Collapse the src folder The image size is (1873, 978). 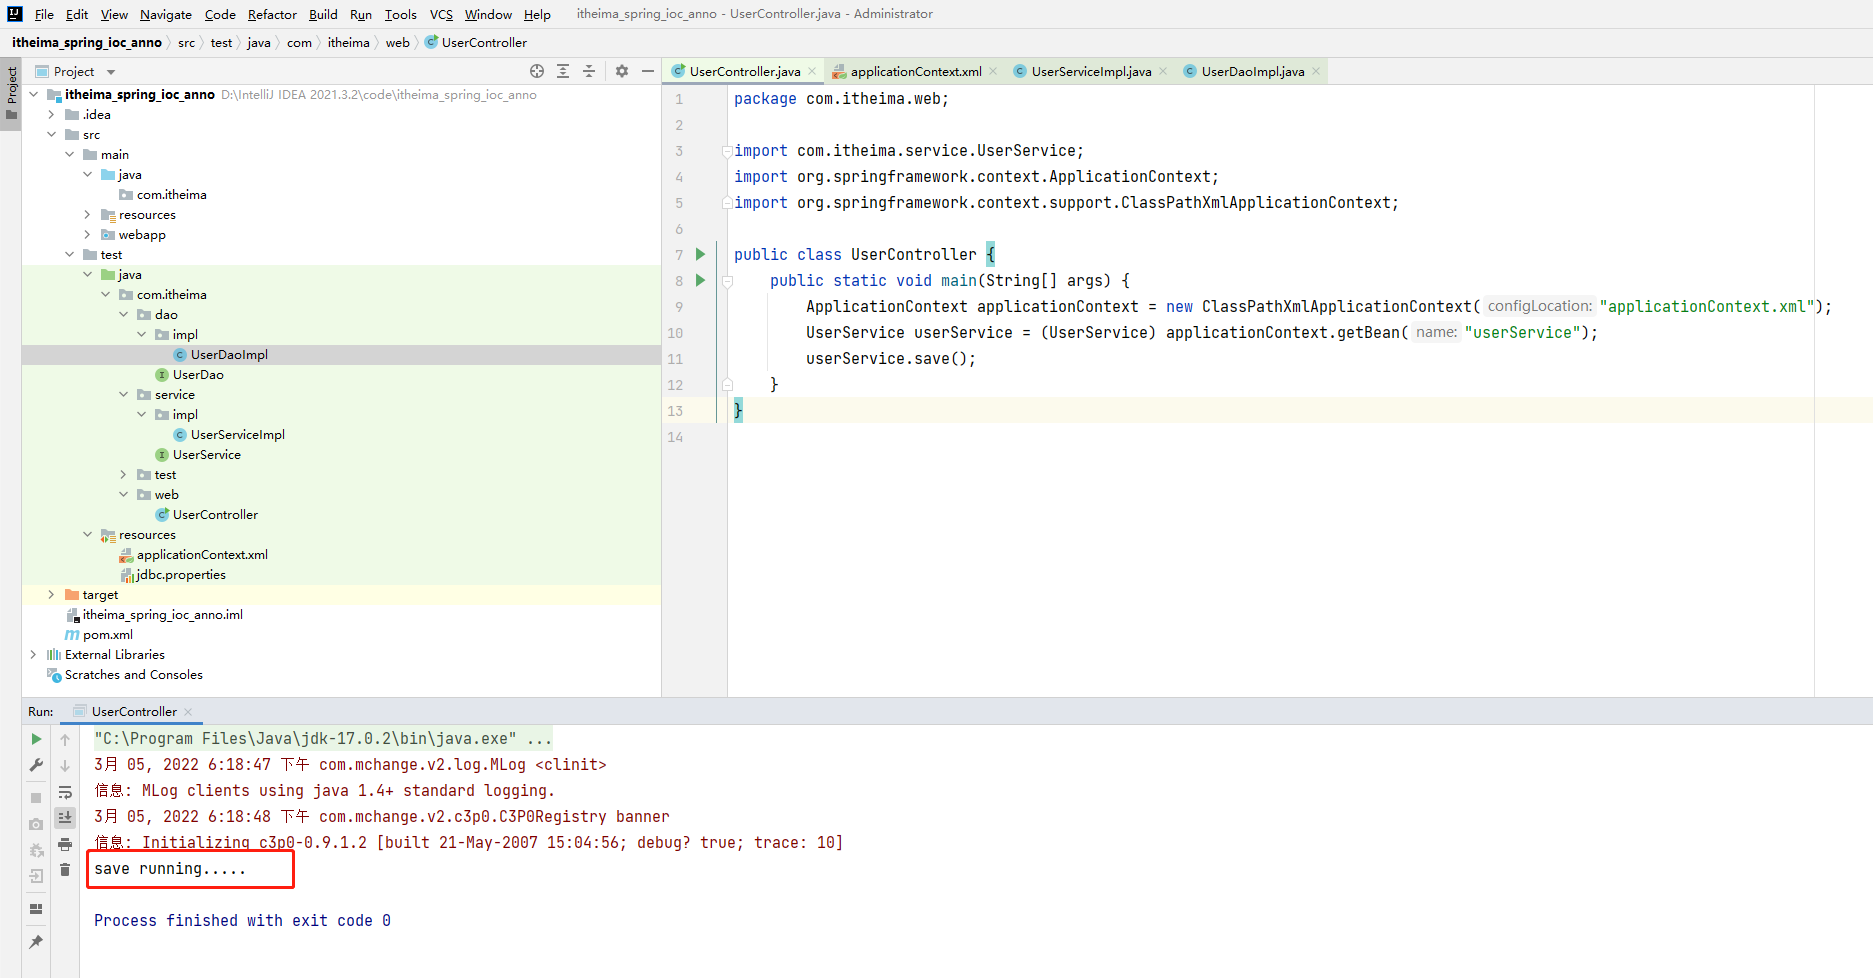click(51, 135)
